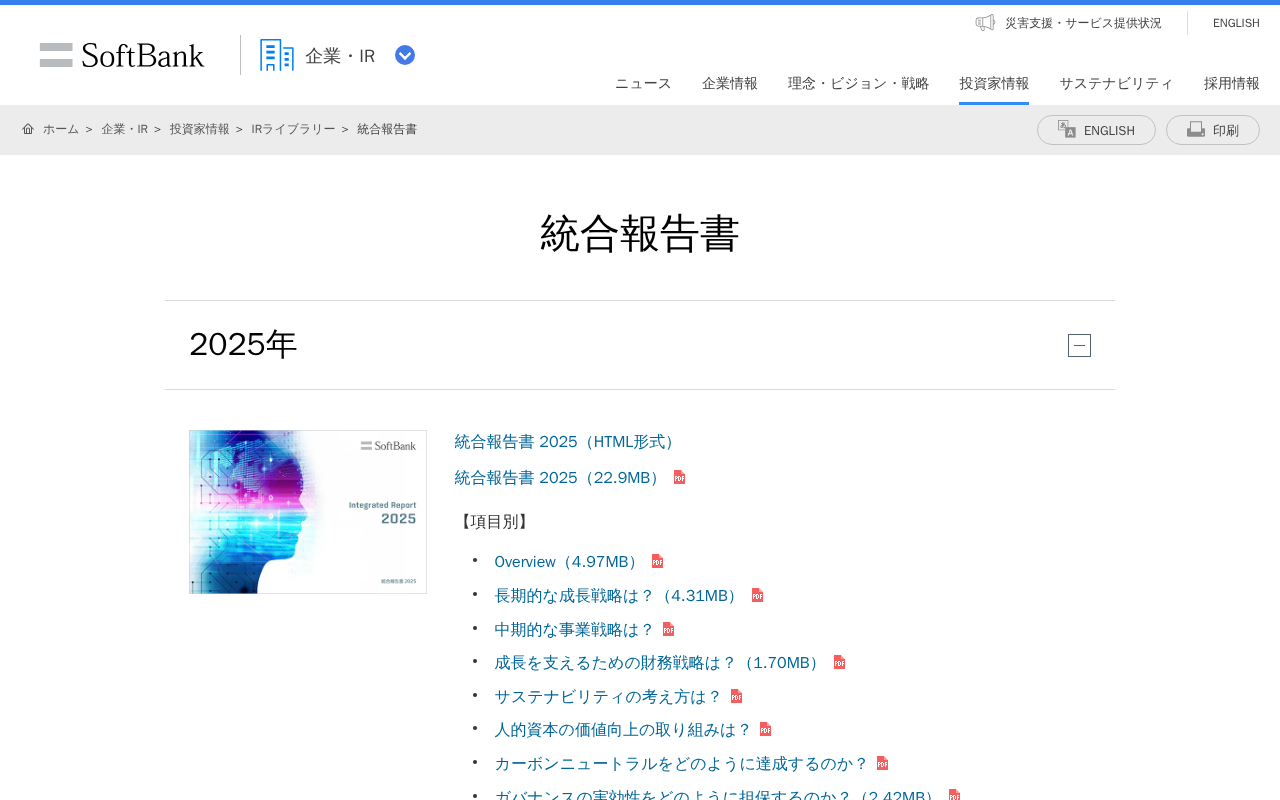The width and height of the screenshot is (1280, 800).
Task: Go to 企業・IR breadcrumb link
Action: pyautogui.click(x=124, y=129)
